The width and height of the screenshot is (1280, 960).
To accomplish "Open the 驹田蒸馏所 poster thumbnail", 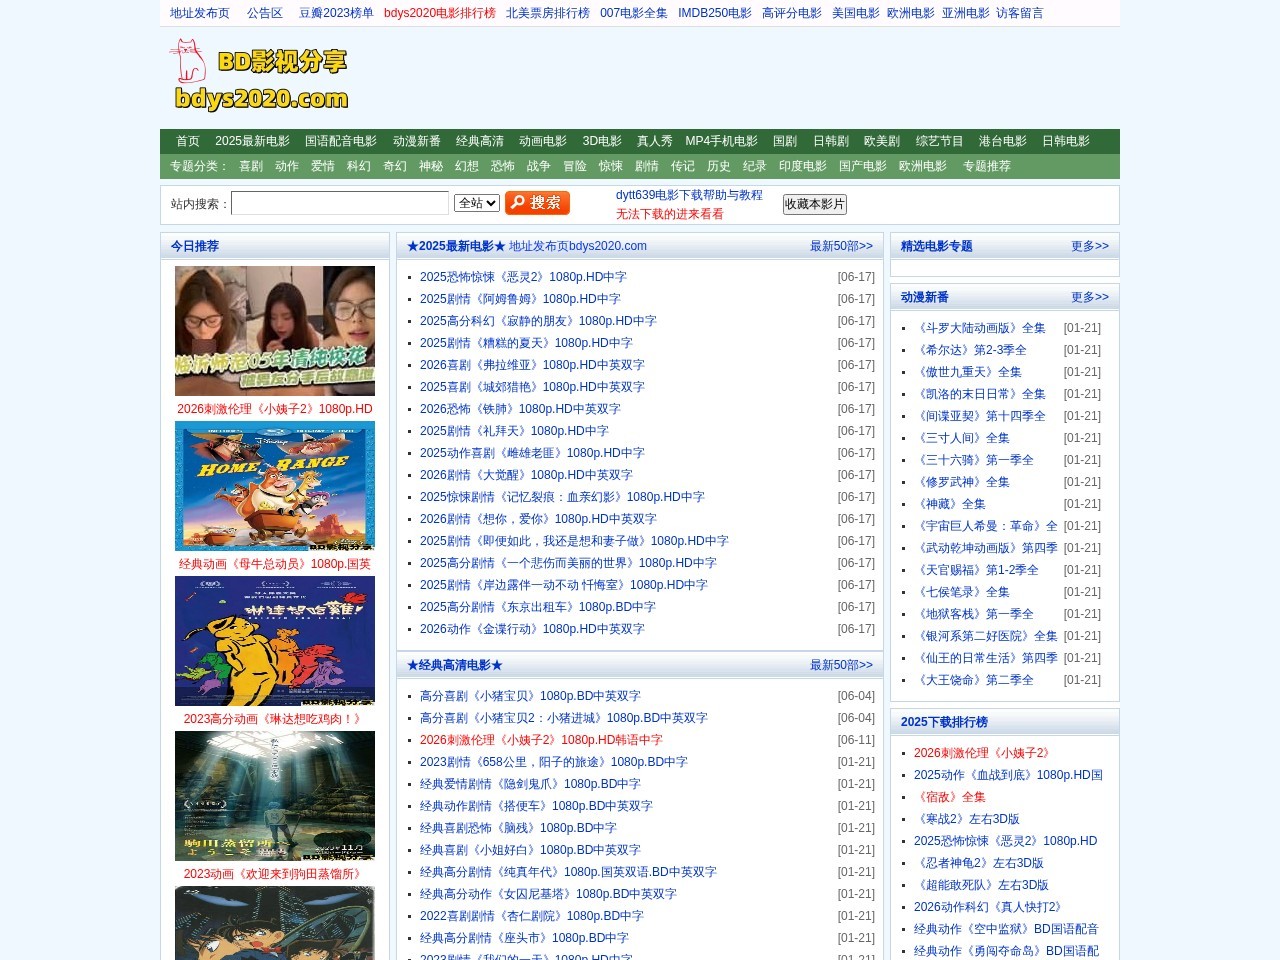I will click(275, 796).
